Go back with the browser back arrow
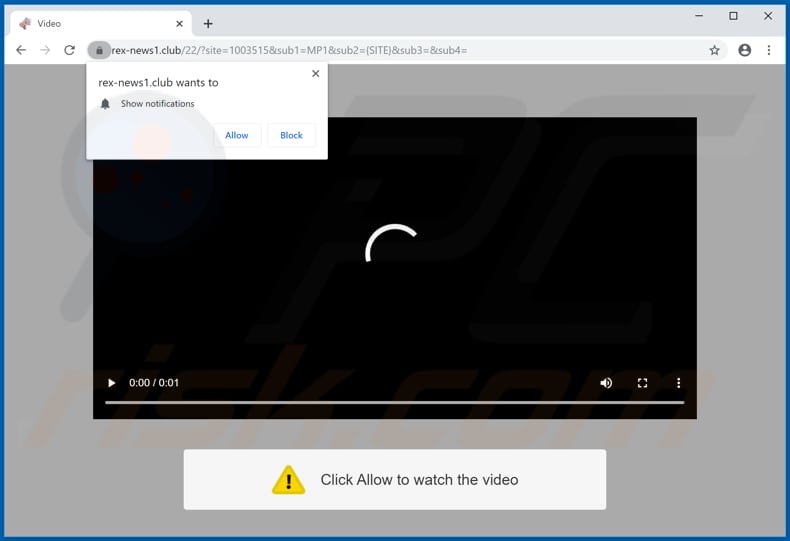 pos(21,50)
